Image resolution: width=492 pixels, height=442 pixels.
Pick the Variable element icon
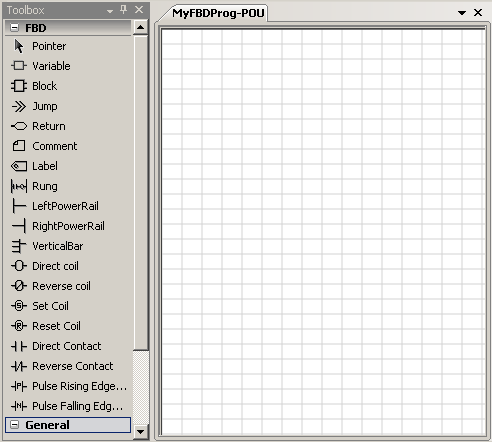click(x=19, y=66)
